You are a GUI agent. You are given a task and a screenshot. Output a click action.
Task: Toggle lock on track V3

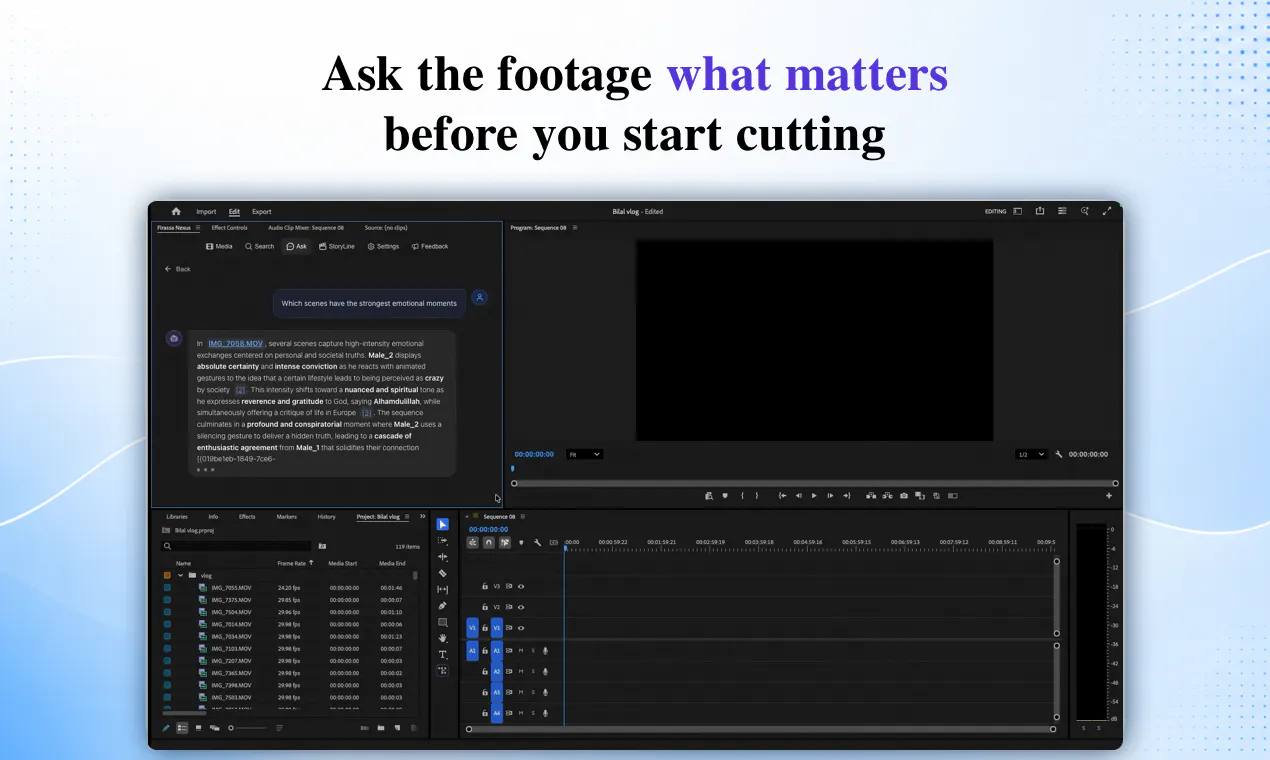coord(485,586)
